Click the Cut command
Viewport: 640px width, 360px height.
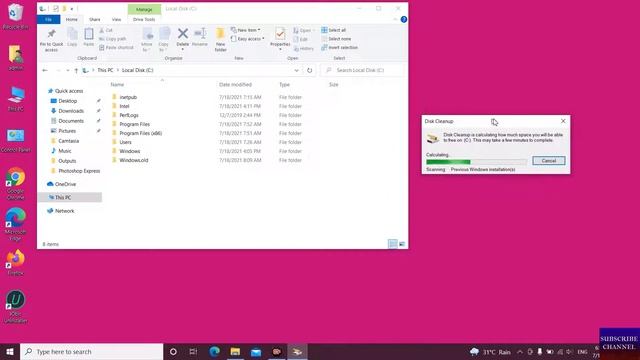point(106,30)
